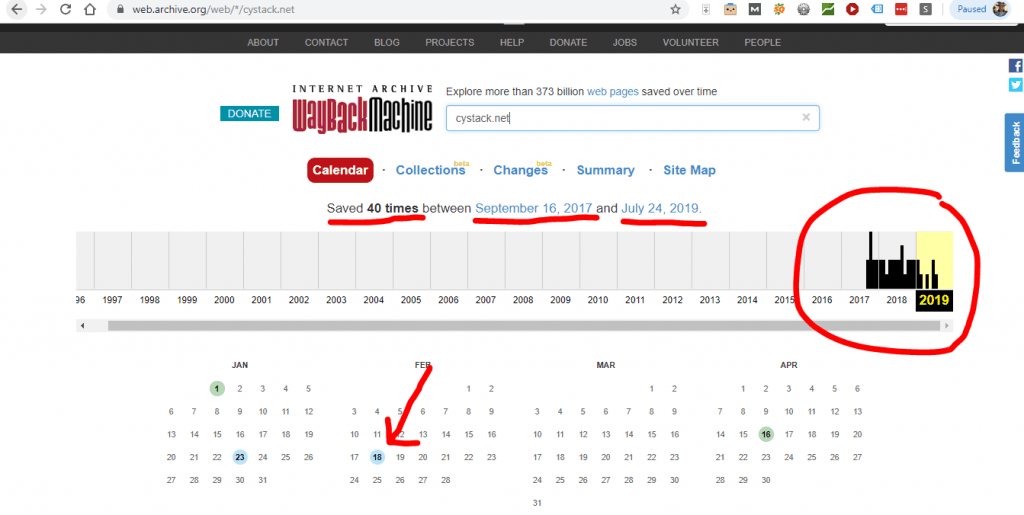Click the red play-button extension icon
Viewport: 1024px width, 515px height.
coord(852,10)
